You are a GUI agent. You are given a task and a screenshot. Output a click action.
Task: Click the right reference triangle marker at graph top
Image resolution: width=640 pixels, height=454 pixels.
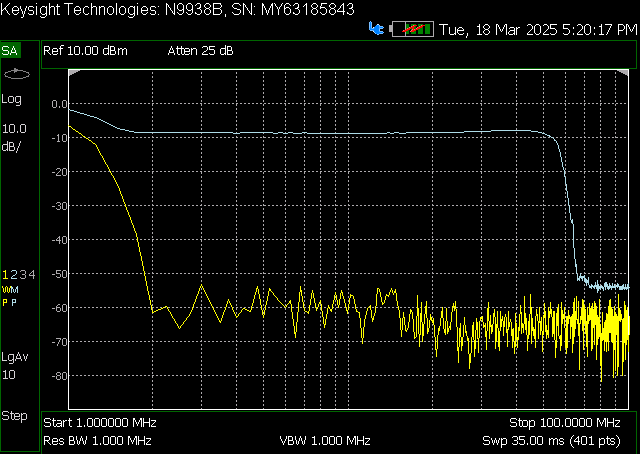[x=623, y=73]
